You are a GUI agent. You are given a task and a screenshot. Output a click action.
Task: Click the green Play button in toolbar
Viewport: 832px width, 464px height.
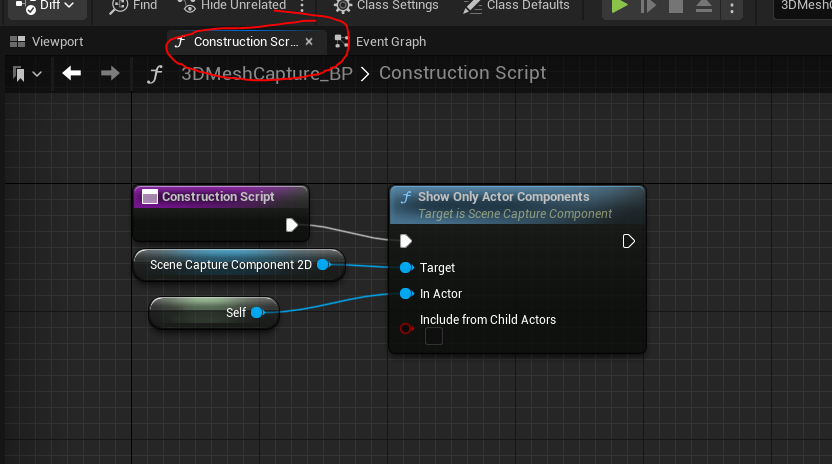[619, 6]
